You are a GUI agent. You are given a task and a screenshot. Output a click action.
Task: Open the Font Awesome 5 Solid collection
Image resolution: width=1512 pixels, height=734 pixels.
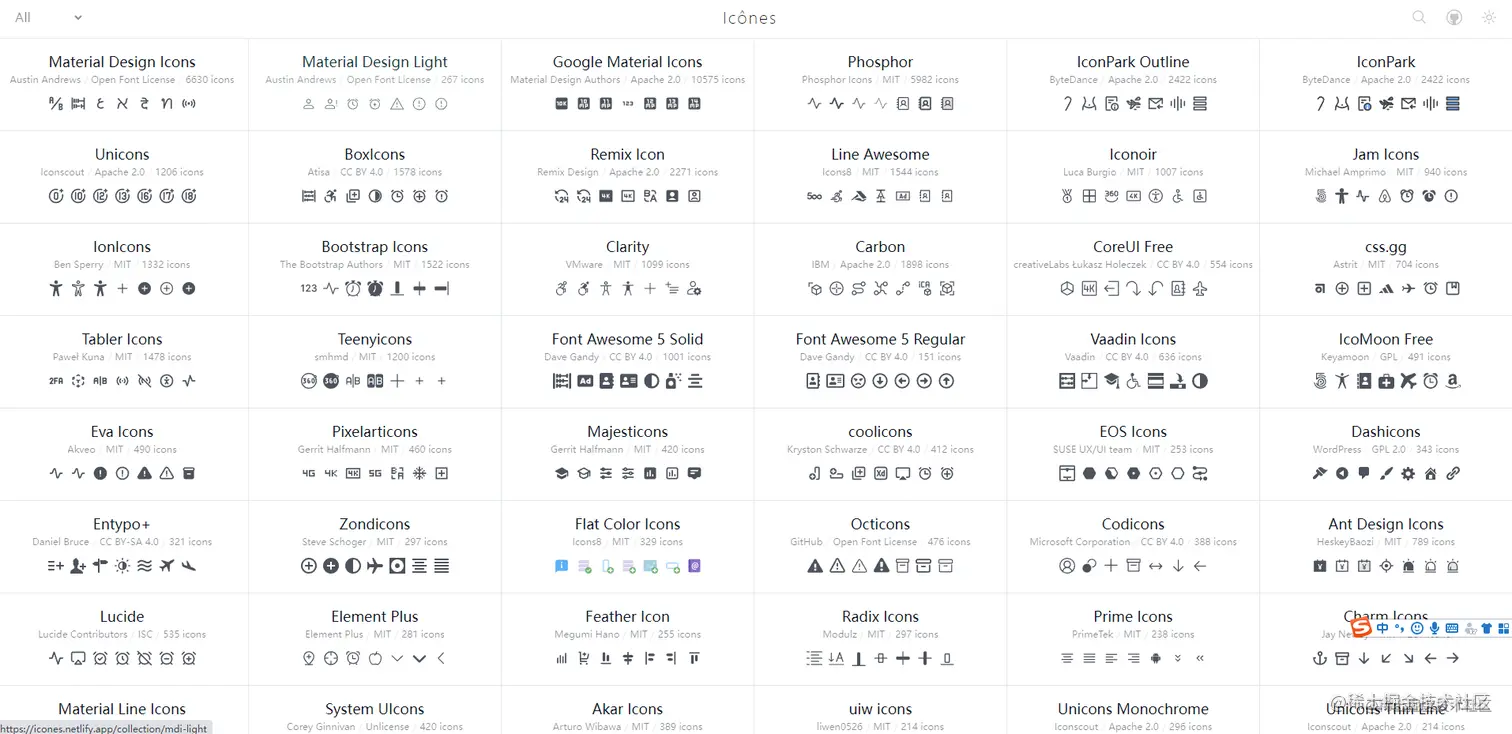(x=627, y=339)
